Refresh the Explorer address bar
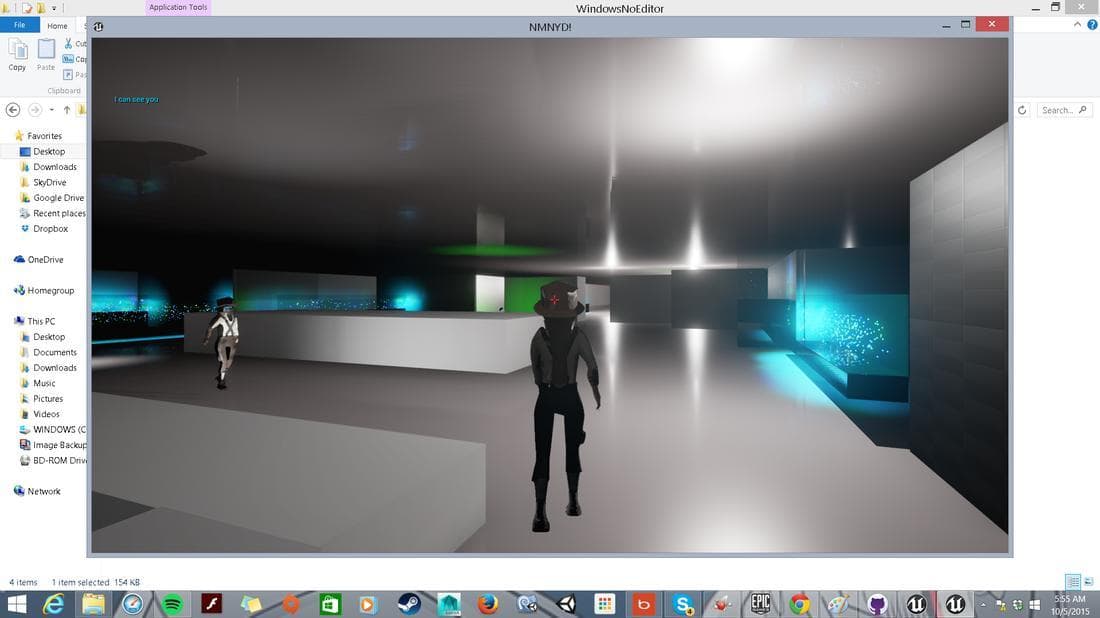This screenshot has height=618, width=1100. [x=1022, y=110]
